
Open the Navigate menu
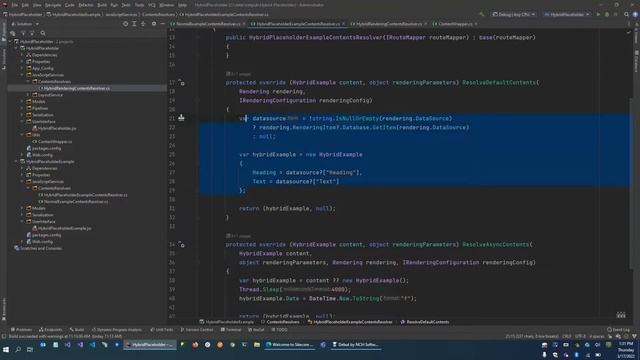pyautogui.click(x=53, y=5)
